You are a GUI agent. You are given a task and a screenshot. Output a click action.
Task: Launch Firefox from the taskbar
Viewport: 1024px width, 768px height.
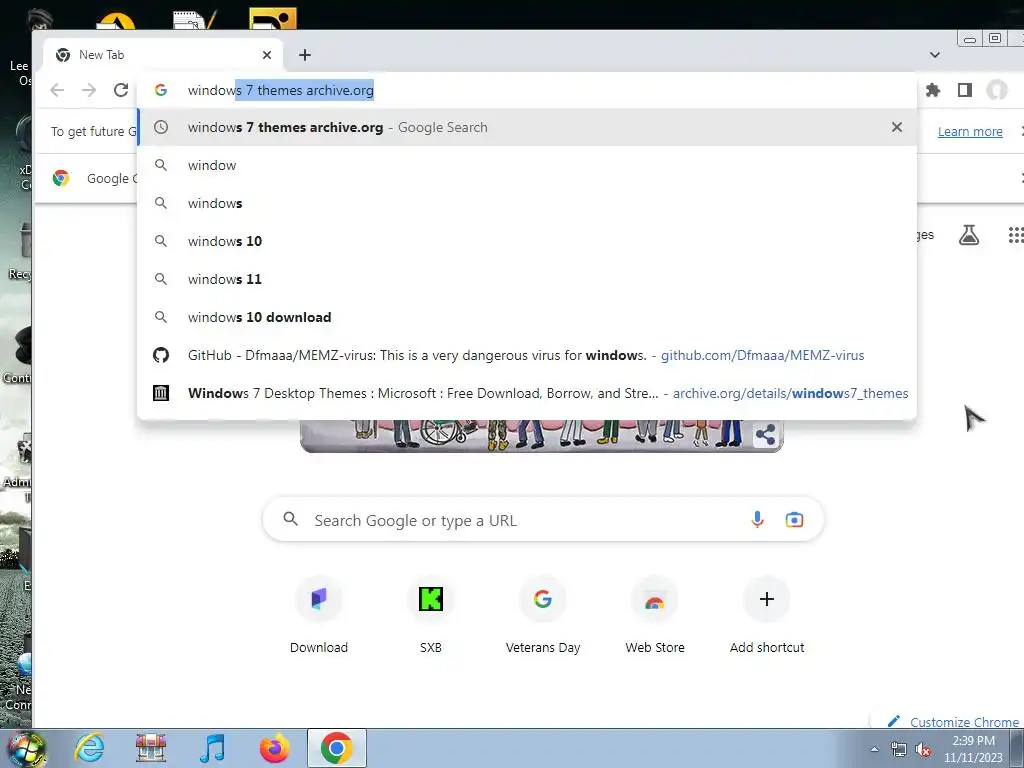(274, 748)
